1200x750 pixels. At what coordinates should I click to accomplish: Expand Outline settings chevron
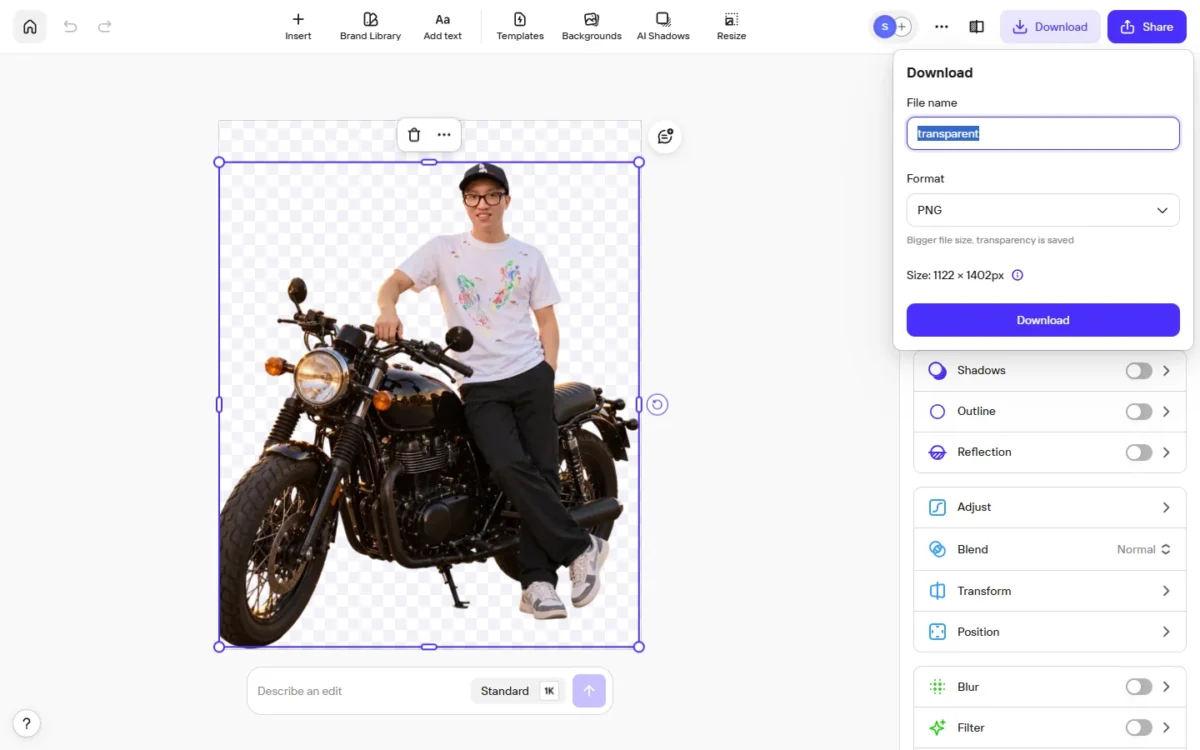tap(1166, 412)
